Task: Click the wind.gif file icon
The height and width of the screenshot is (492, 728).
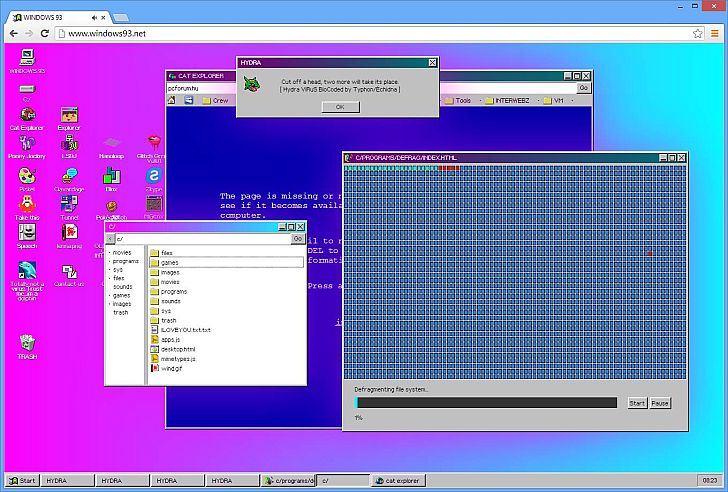Action: click(x=155, y=368)
